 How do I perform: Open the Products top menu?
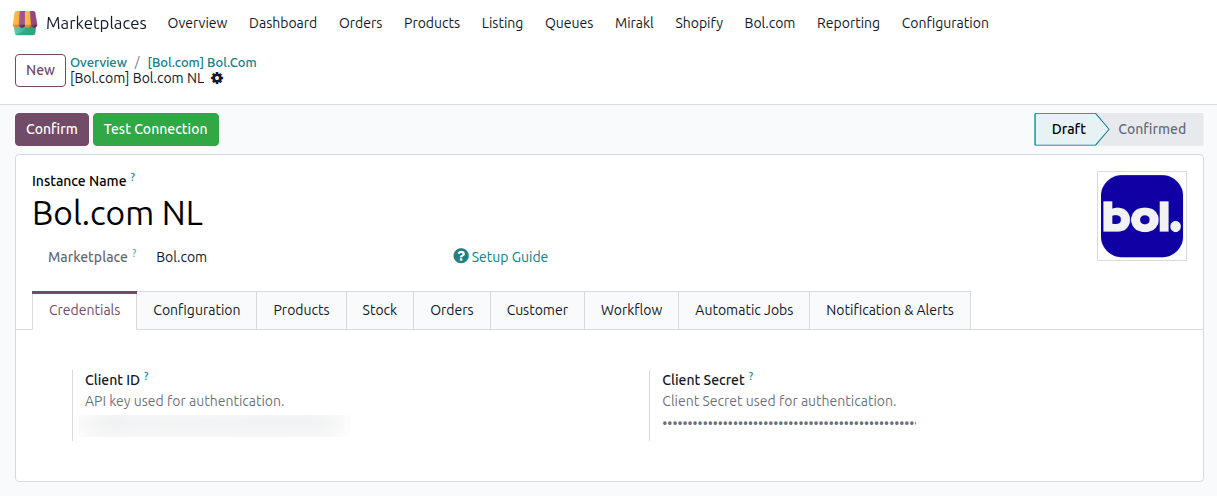point(432,23)
